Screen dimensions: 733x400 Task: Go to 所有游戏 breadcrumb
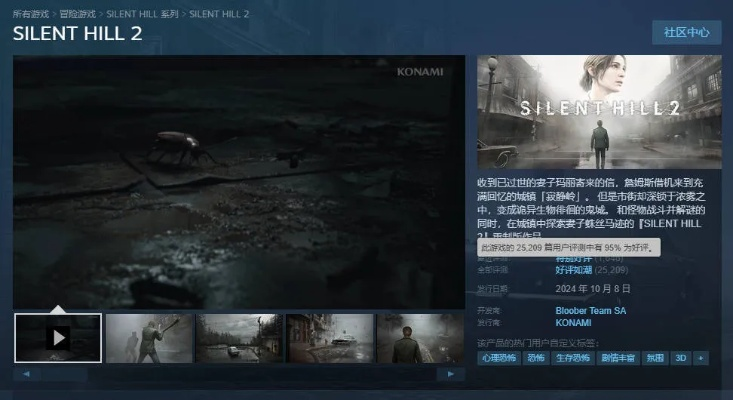coord(28,15)
